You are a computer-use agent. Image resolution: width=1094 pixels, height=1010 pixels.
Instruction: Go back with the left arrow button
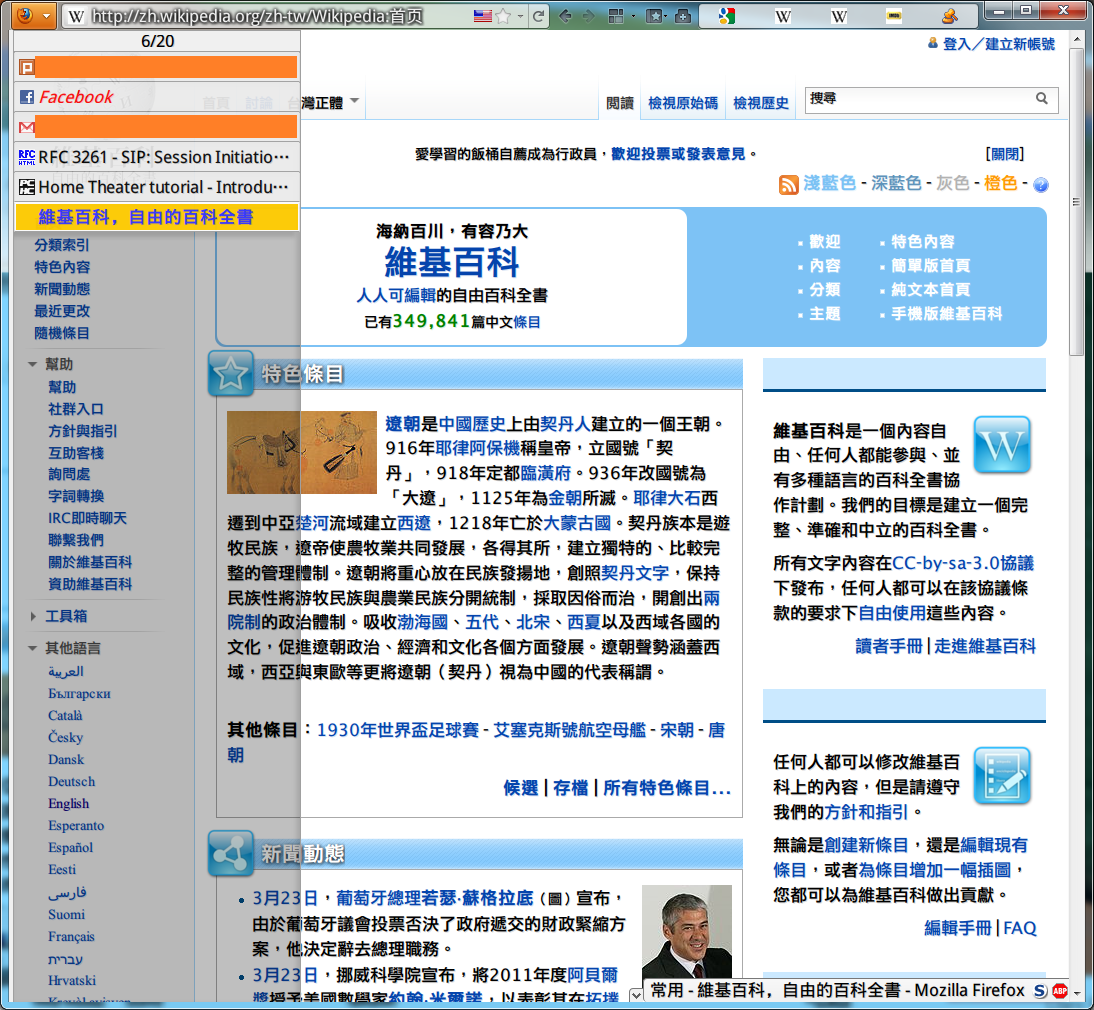point(565,16)
